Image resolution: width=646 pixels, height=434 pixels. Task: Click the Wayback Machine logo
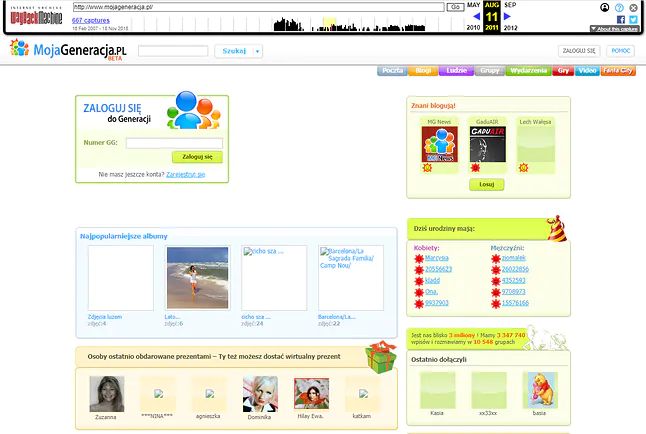(x=36, y=16)
